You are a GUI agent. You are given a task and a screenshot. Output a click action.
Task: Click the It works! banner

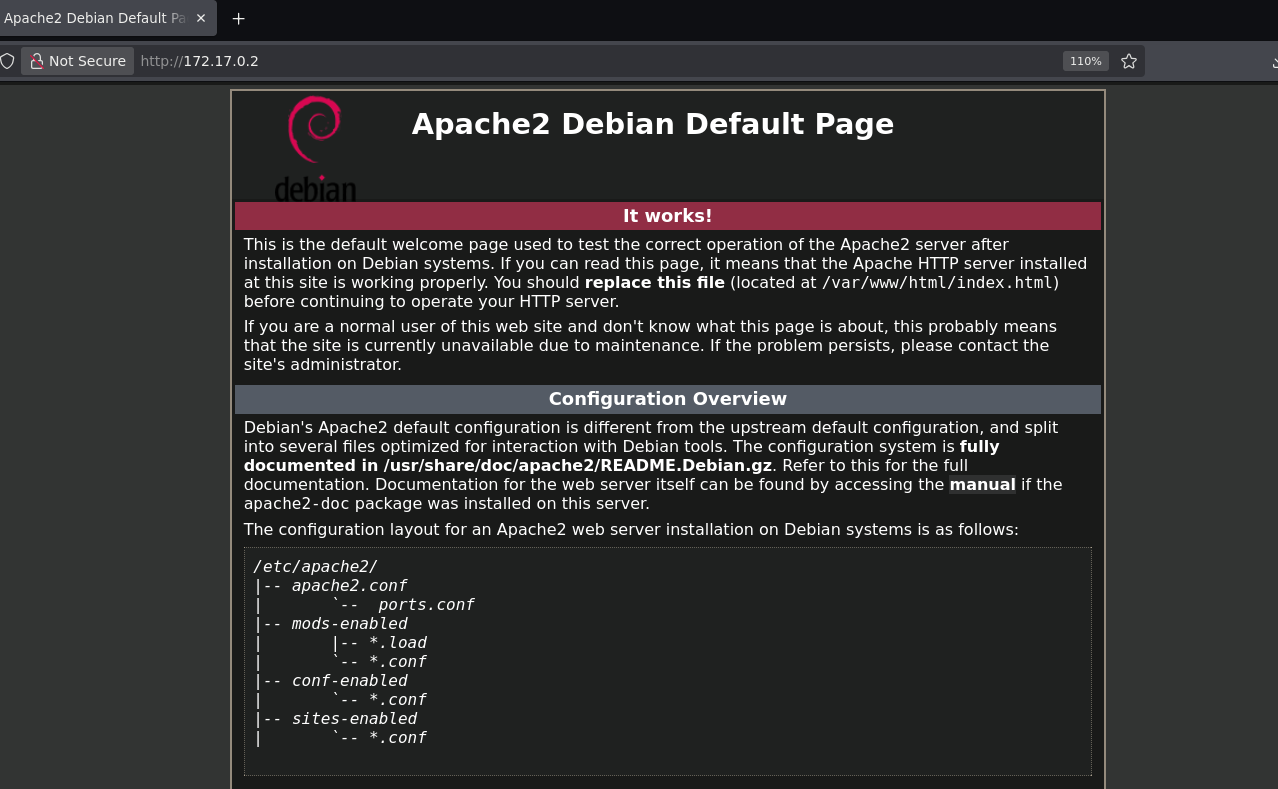[667, 216]
